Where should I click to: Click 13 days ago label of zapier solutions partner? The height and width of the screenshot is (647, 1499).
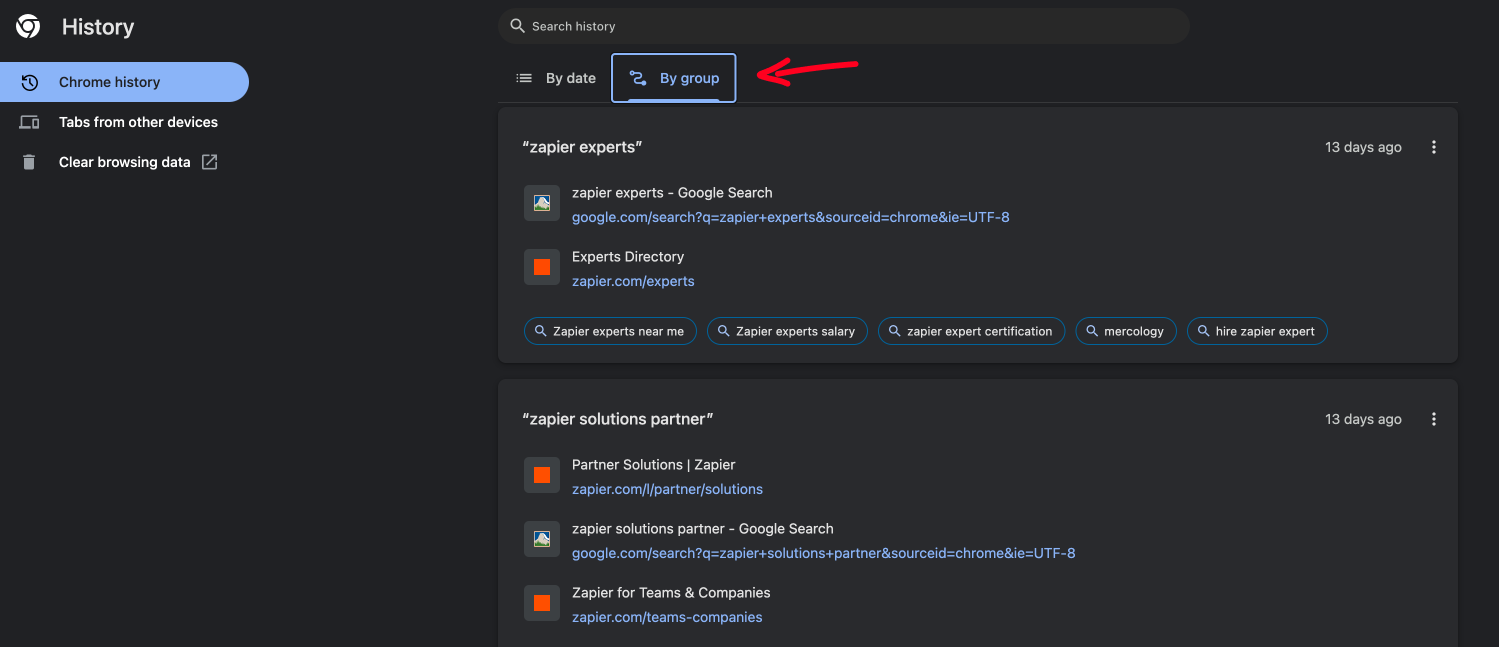tap(1363, 419)
